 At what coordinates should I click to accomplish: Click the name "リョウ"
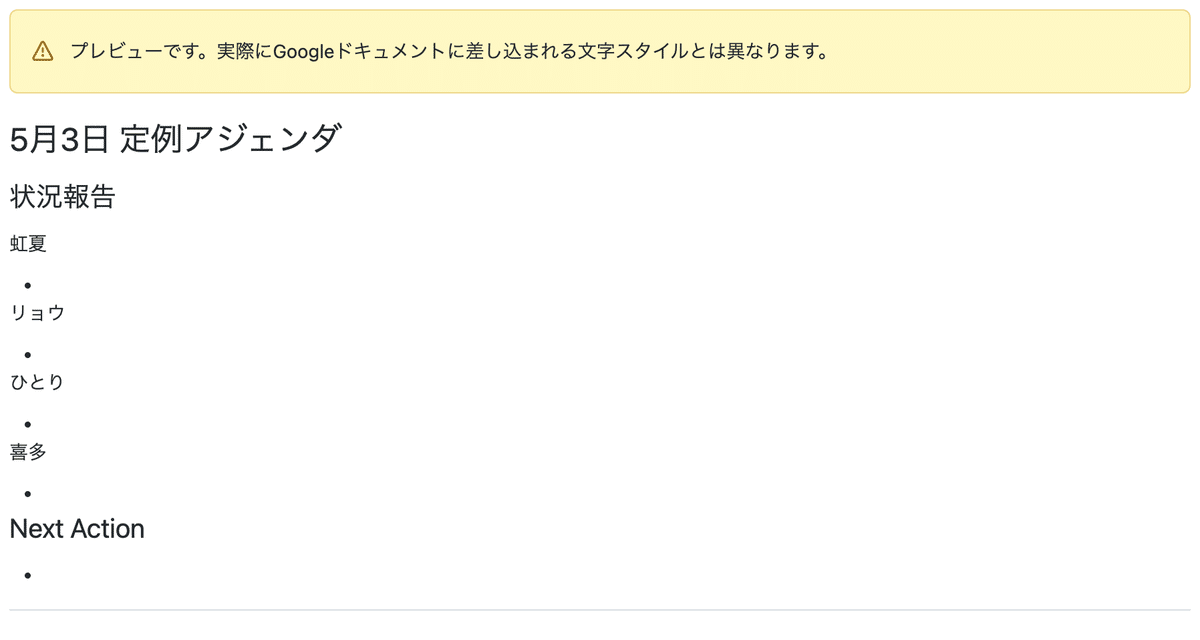[37, 313]
